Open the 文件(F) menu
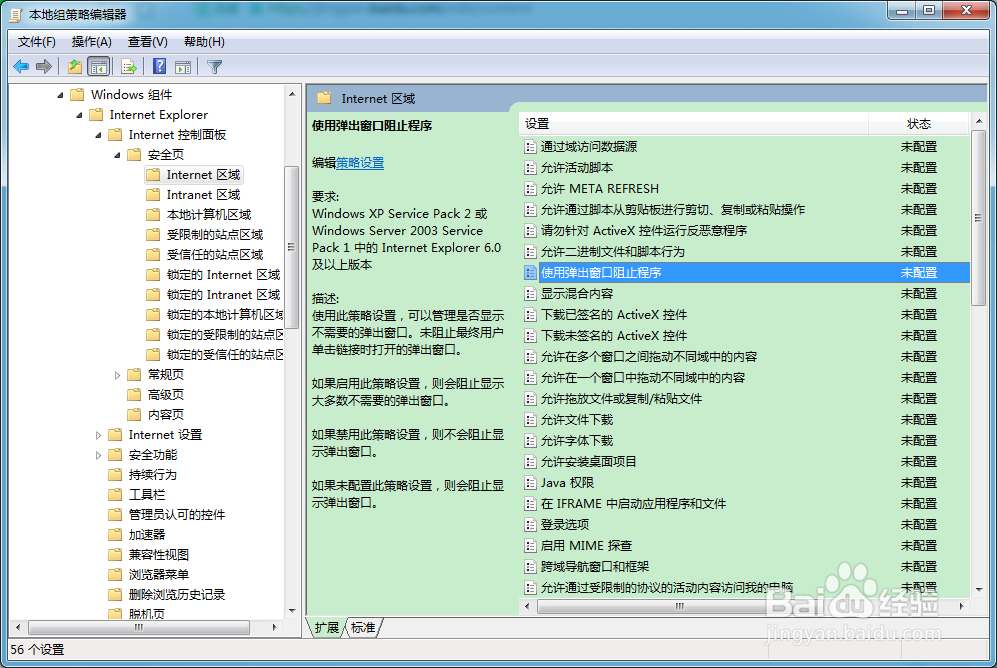 [x=37, y=42]
